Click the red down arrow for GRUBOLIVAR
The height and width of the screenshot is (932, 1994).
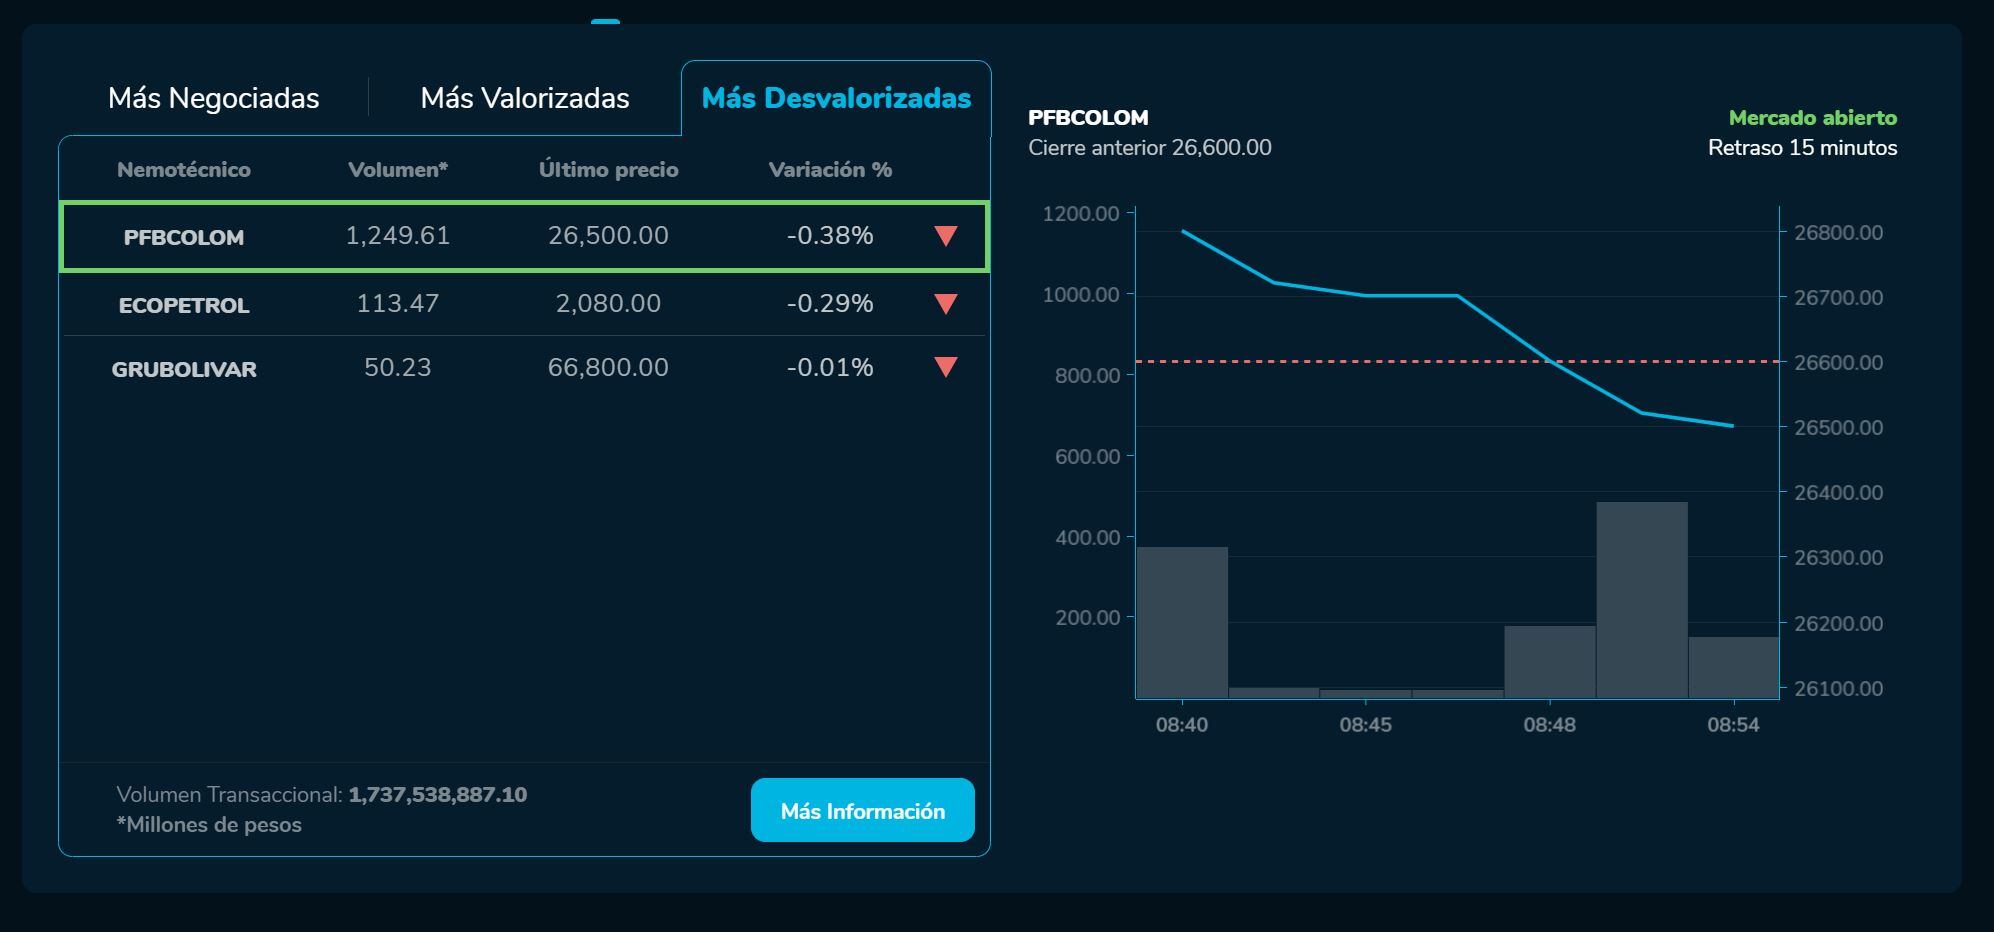945,368
